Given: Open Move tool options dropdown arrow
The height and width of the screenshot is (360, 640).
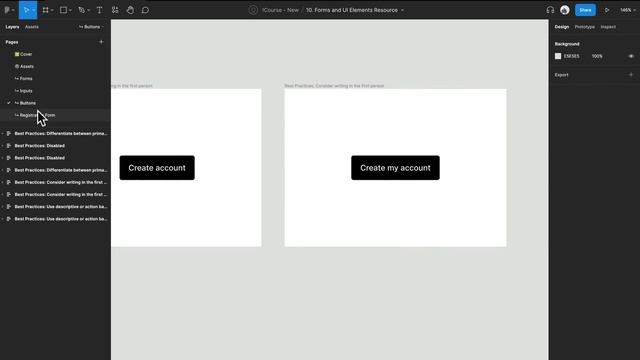Looking at the screenshot, I should [33, 10].
